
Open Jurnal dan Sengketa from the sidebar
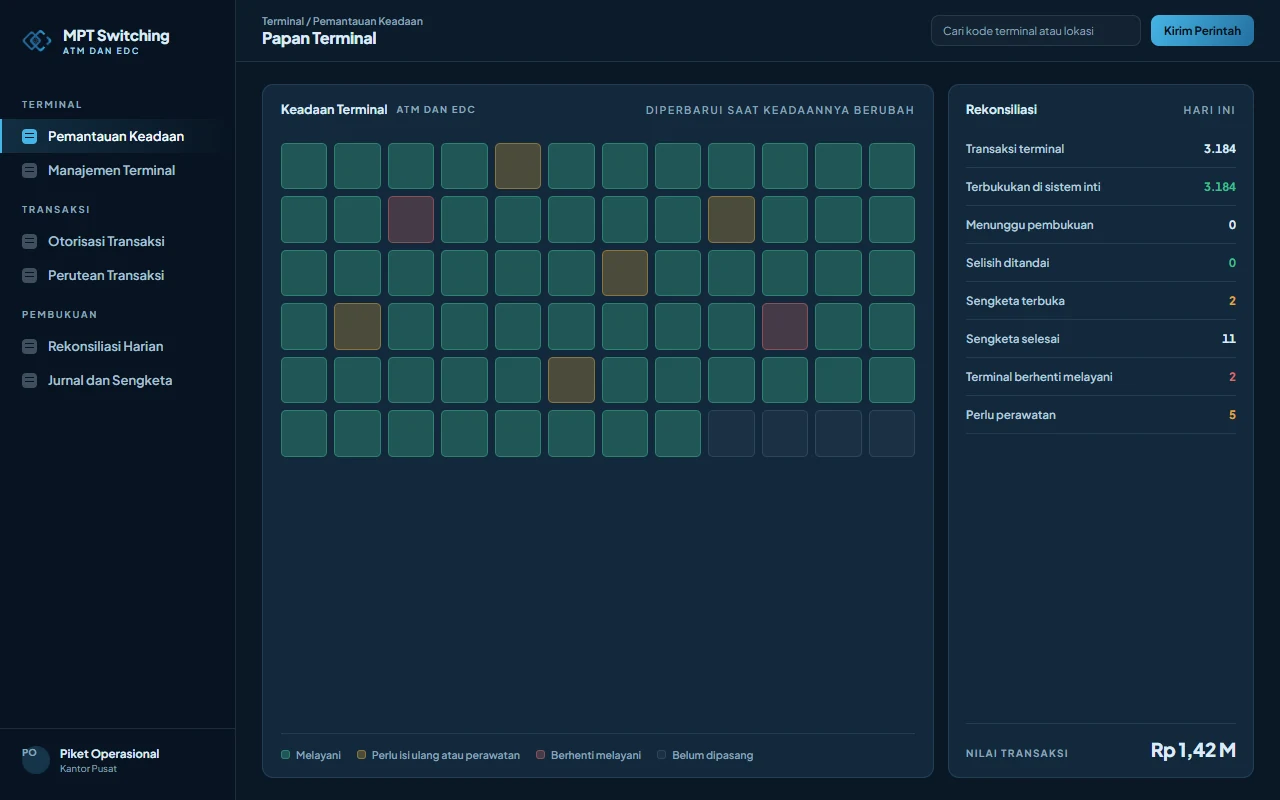pyautogui.click(x=118, y=380)
